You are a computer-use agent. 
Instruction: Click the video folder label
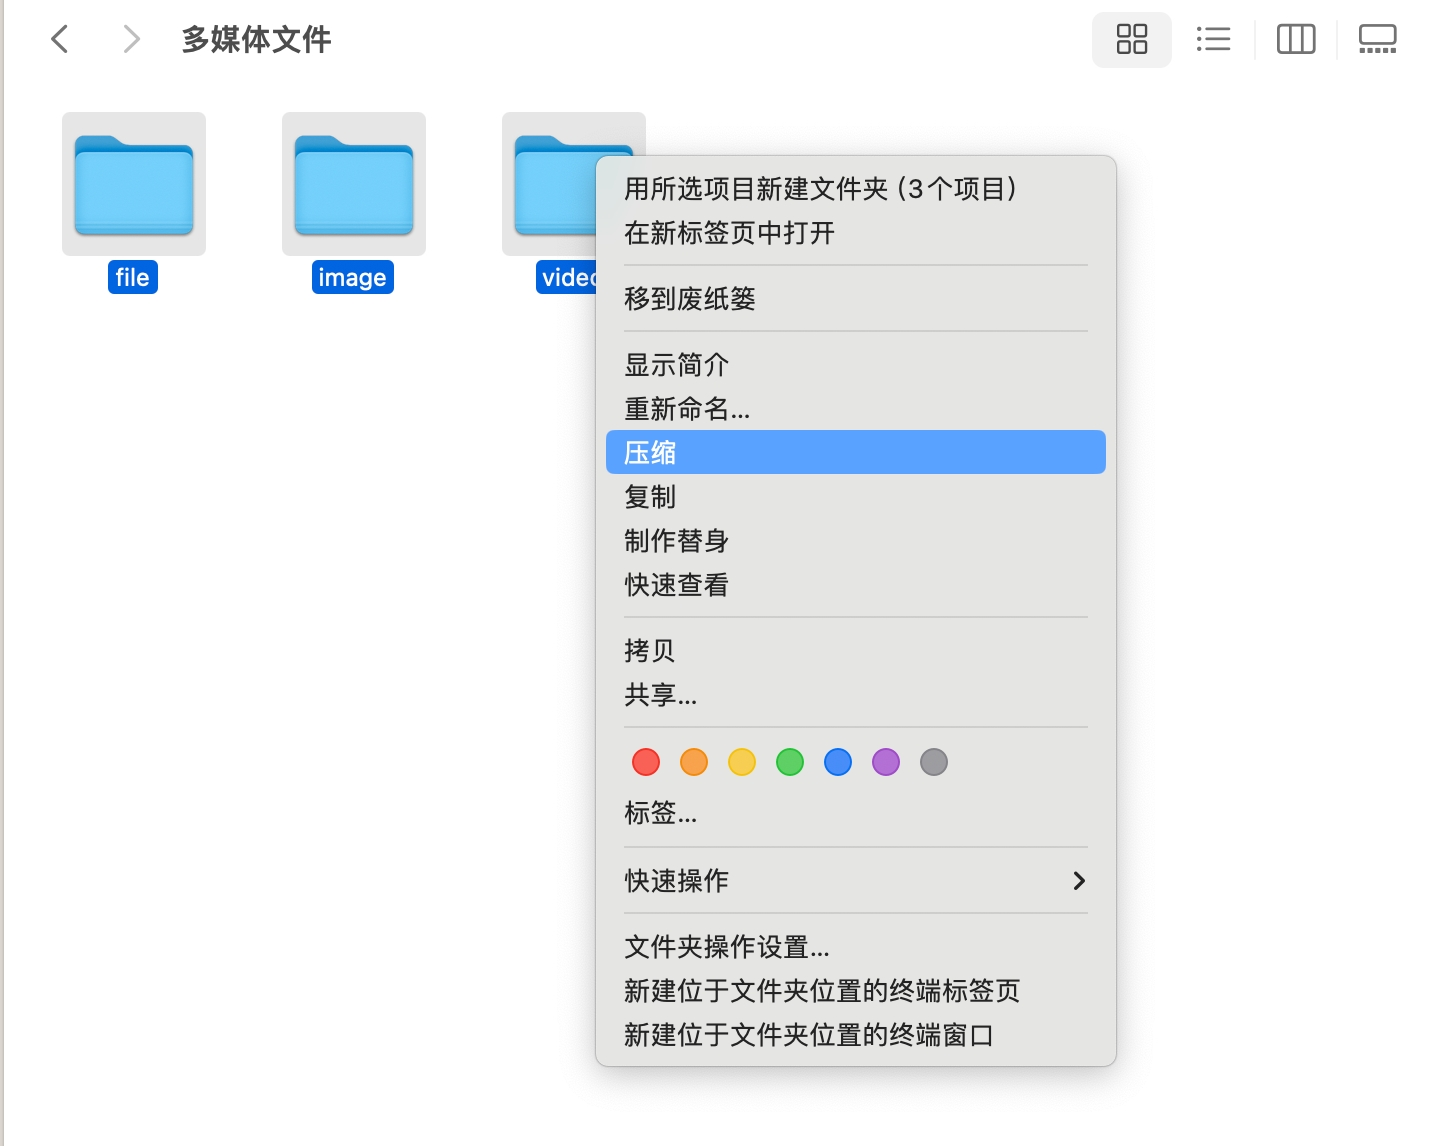(567, 277)
